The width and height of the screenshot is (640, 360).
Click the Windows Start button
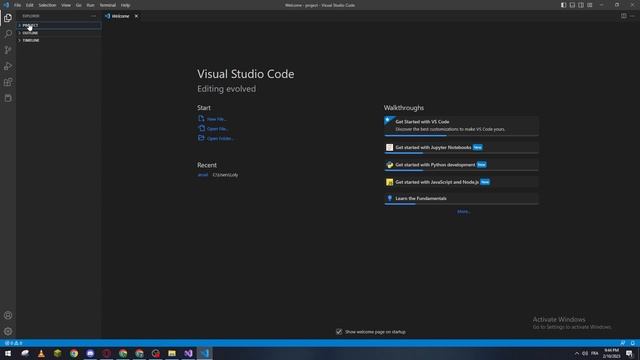coord(8,353)
